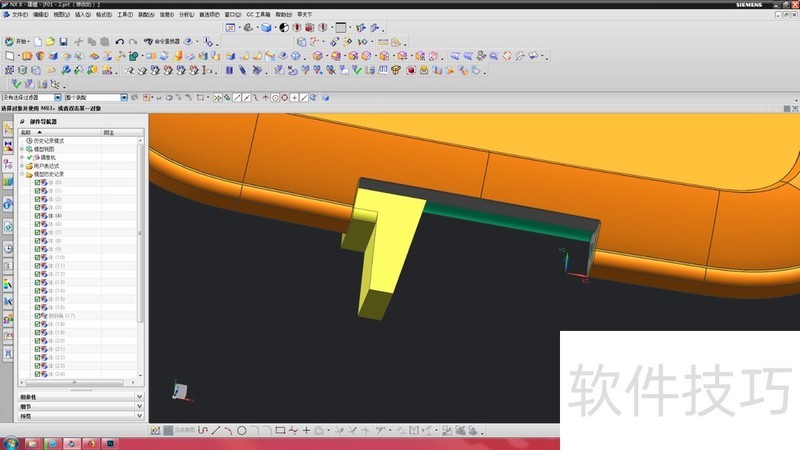This screenshot has width=800, height=450.
Task: Uncheck the body (4) feature checkbox
Action: (x=37, y=216)
